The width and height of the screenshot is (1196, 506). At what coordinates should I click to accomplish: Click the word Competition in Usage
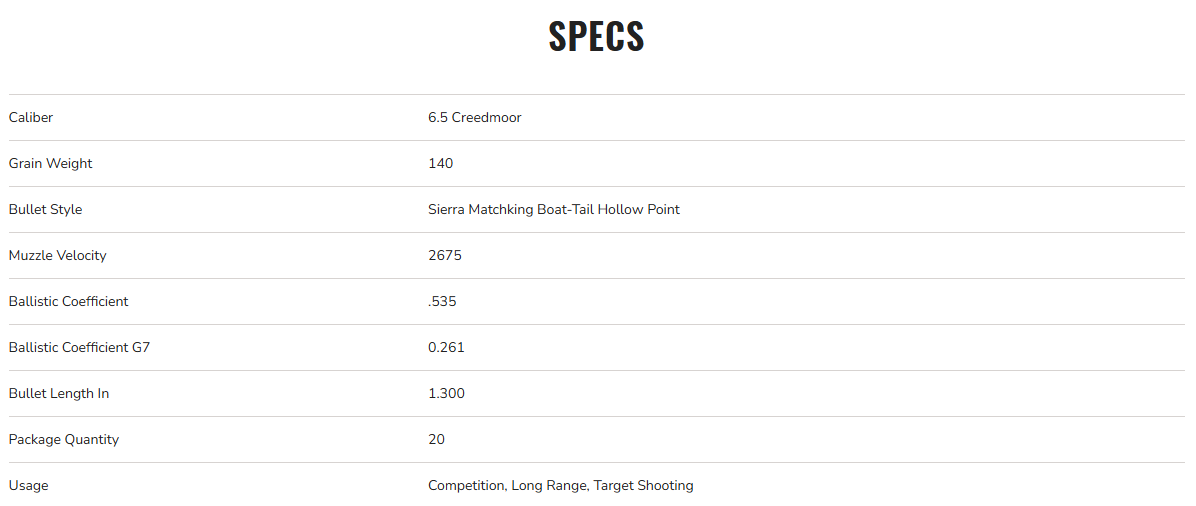[466, 486]
